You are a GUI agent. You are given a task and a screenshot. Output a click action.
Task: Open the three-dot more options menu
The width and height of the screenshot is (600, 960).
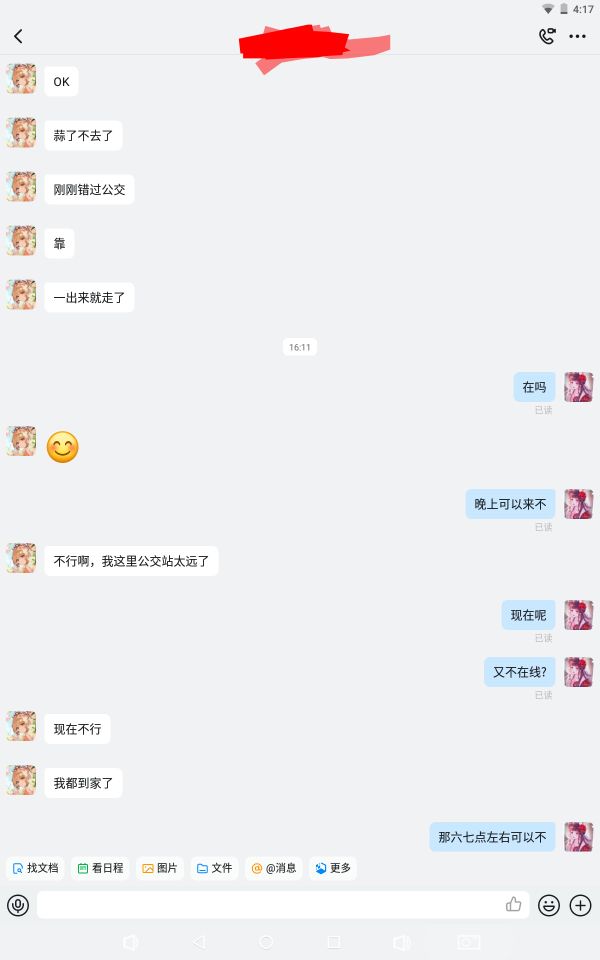pos(577,37)
